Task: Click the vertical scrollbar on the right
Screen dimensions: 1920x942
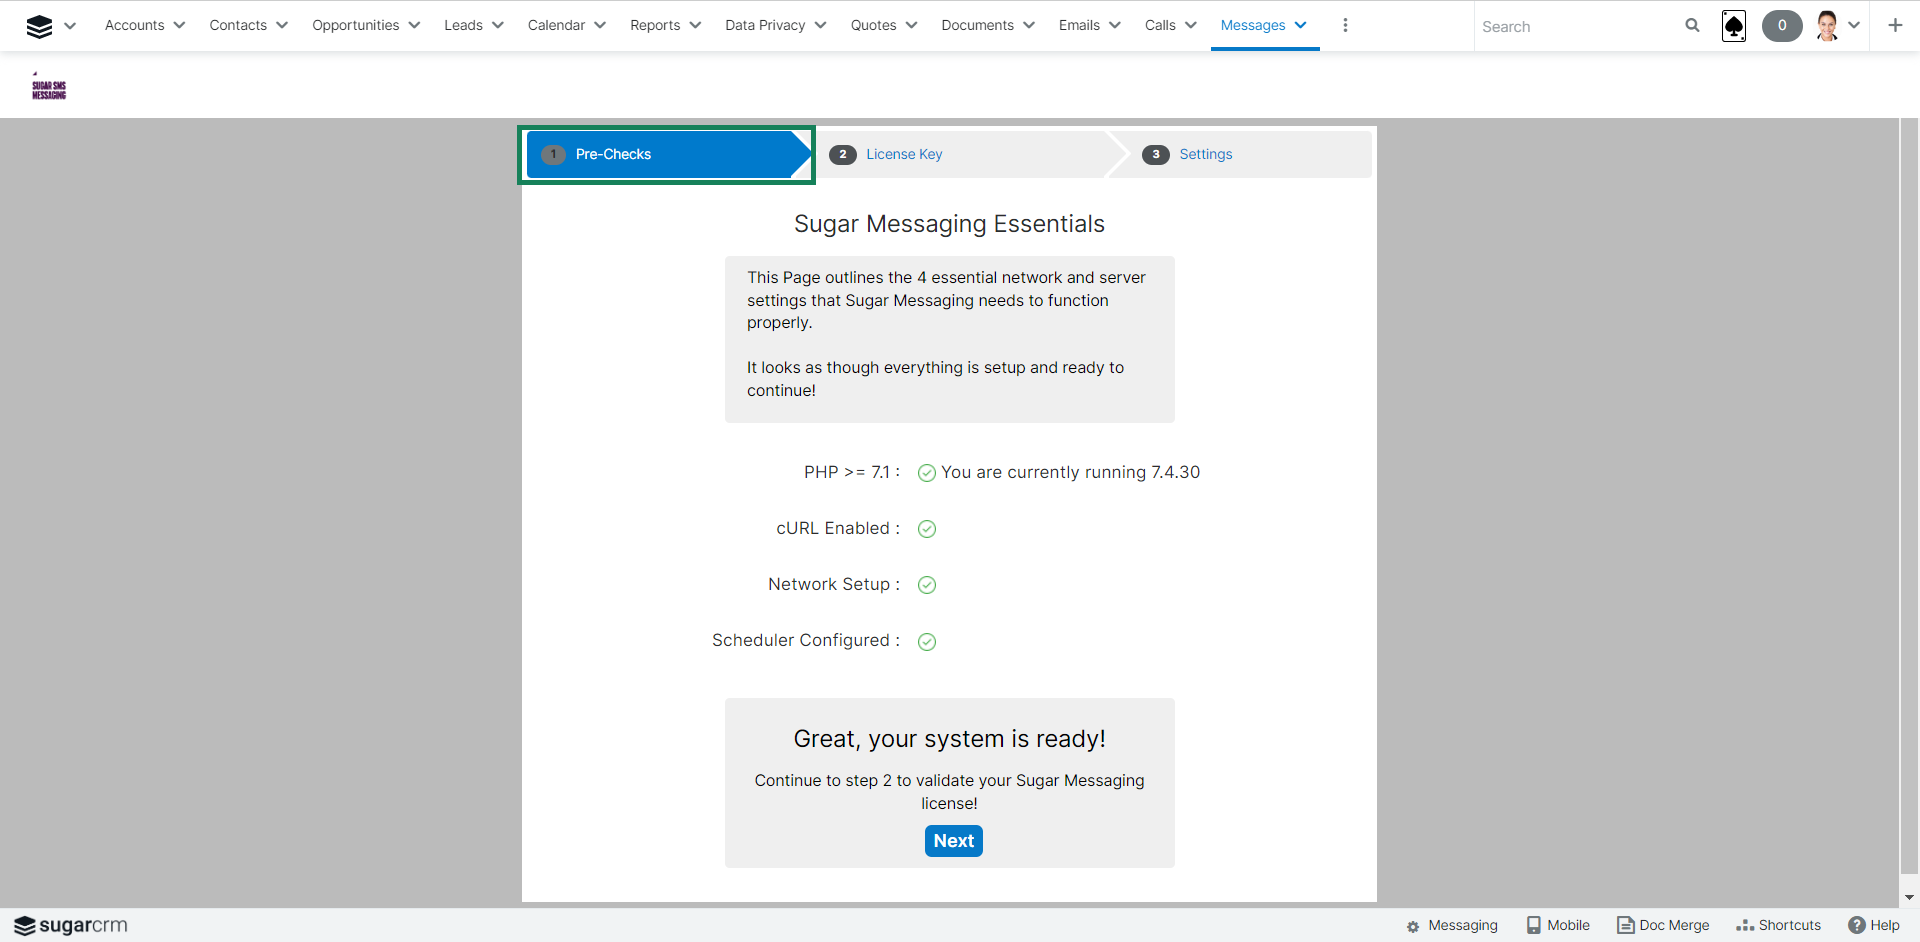Action: (x=1909, y=500)
